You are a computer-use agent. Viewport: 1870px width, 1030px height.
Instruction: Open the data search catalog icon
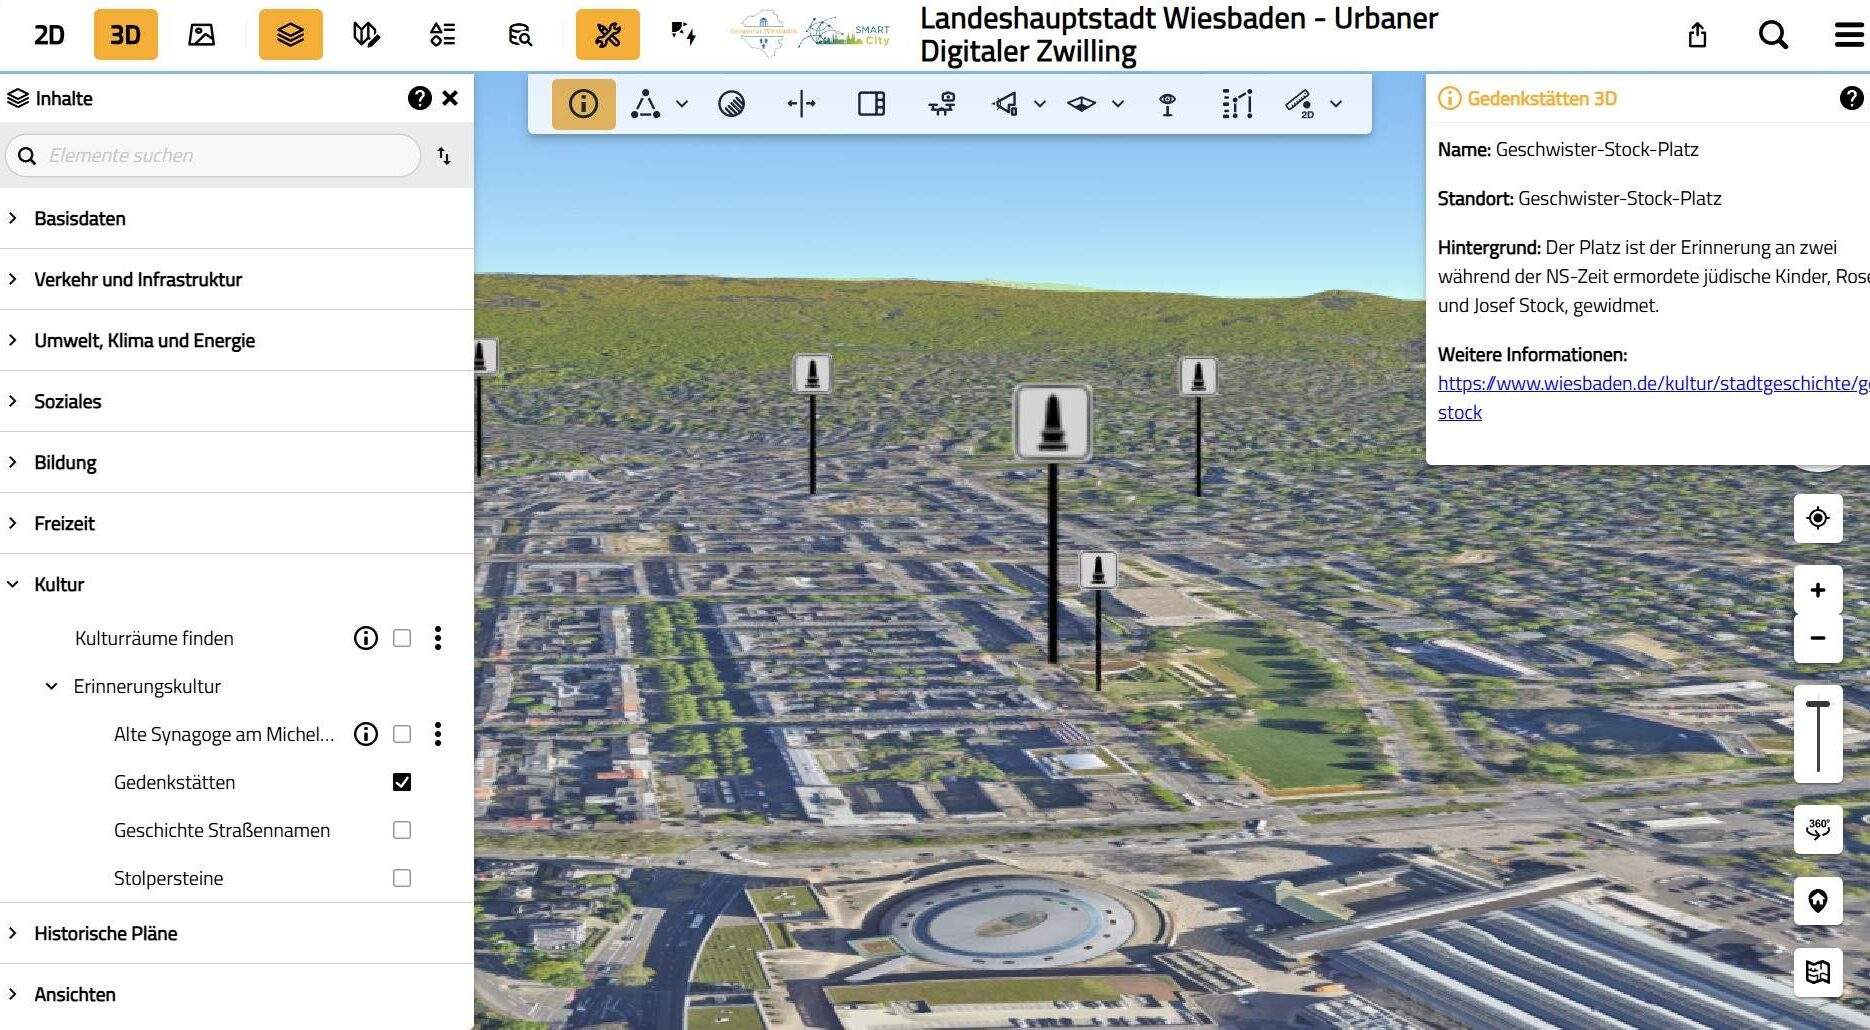click(x=519, y=35)
